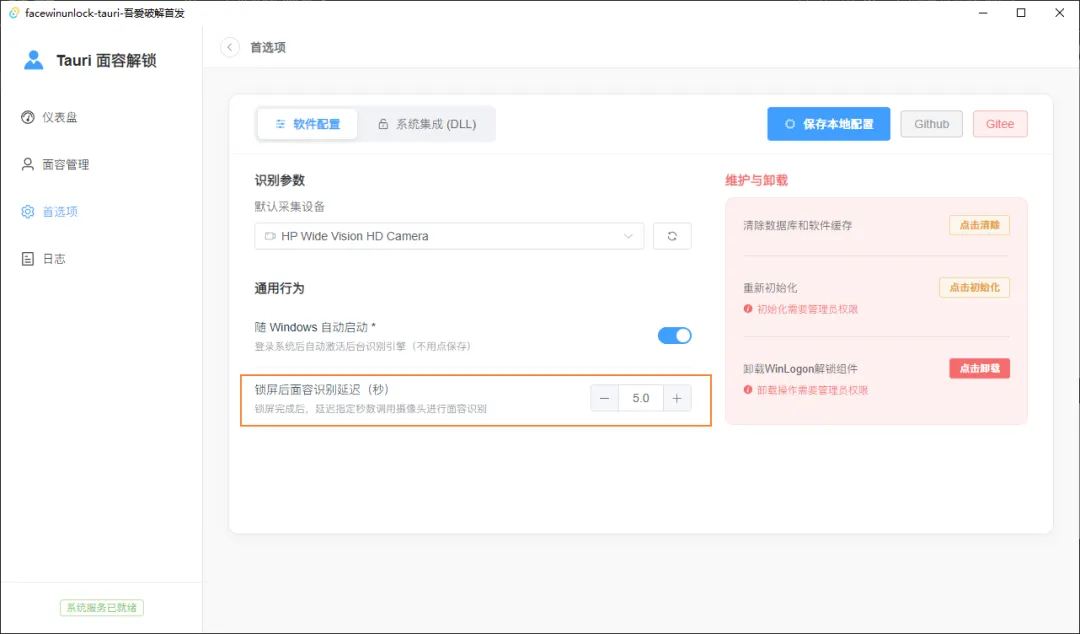Expand the HP Wide Vision HD Camera dropdown
Image resolution: width=1080 pixels, height=634 pixels.
coord(449,236)
